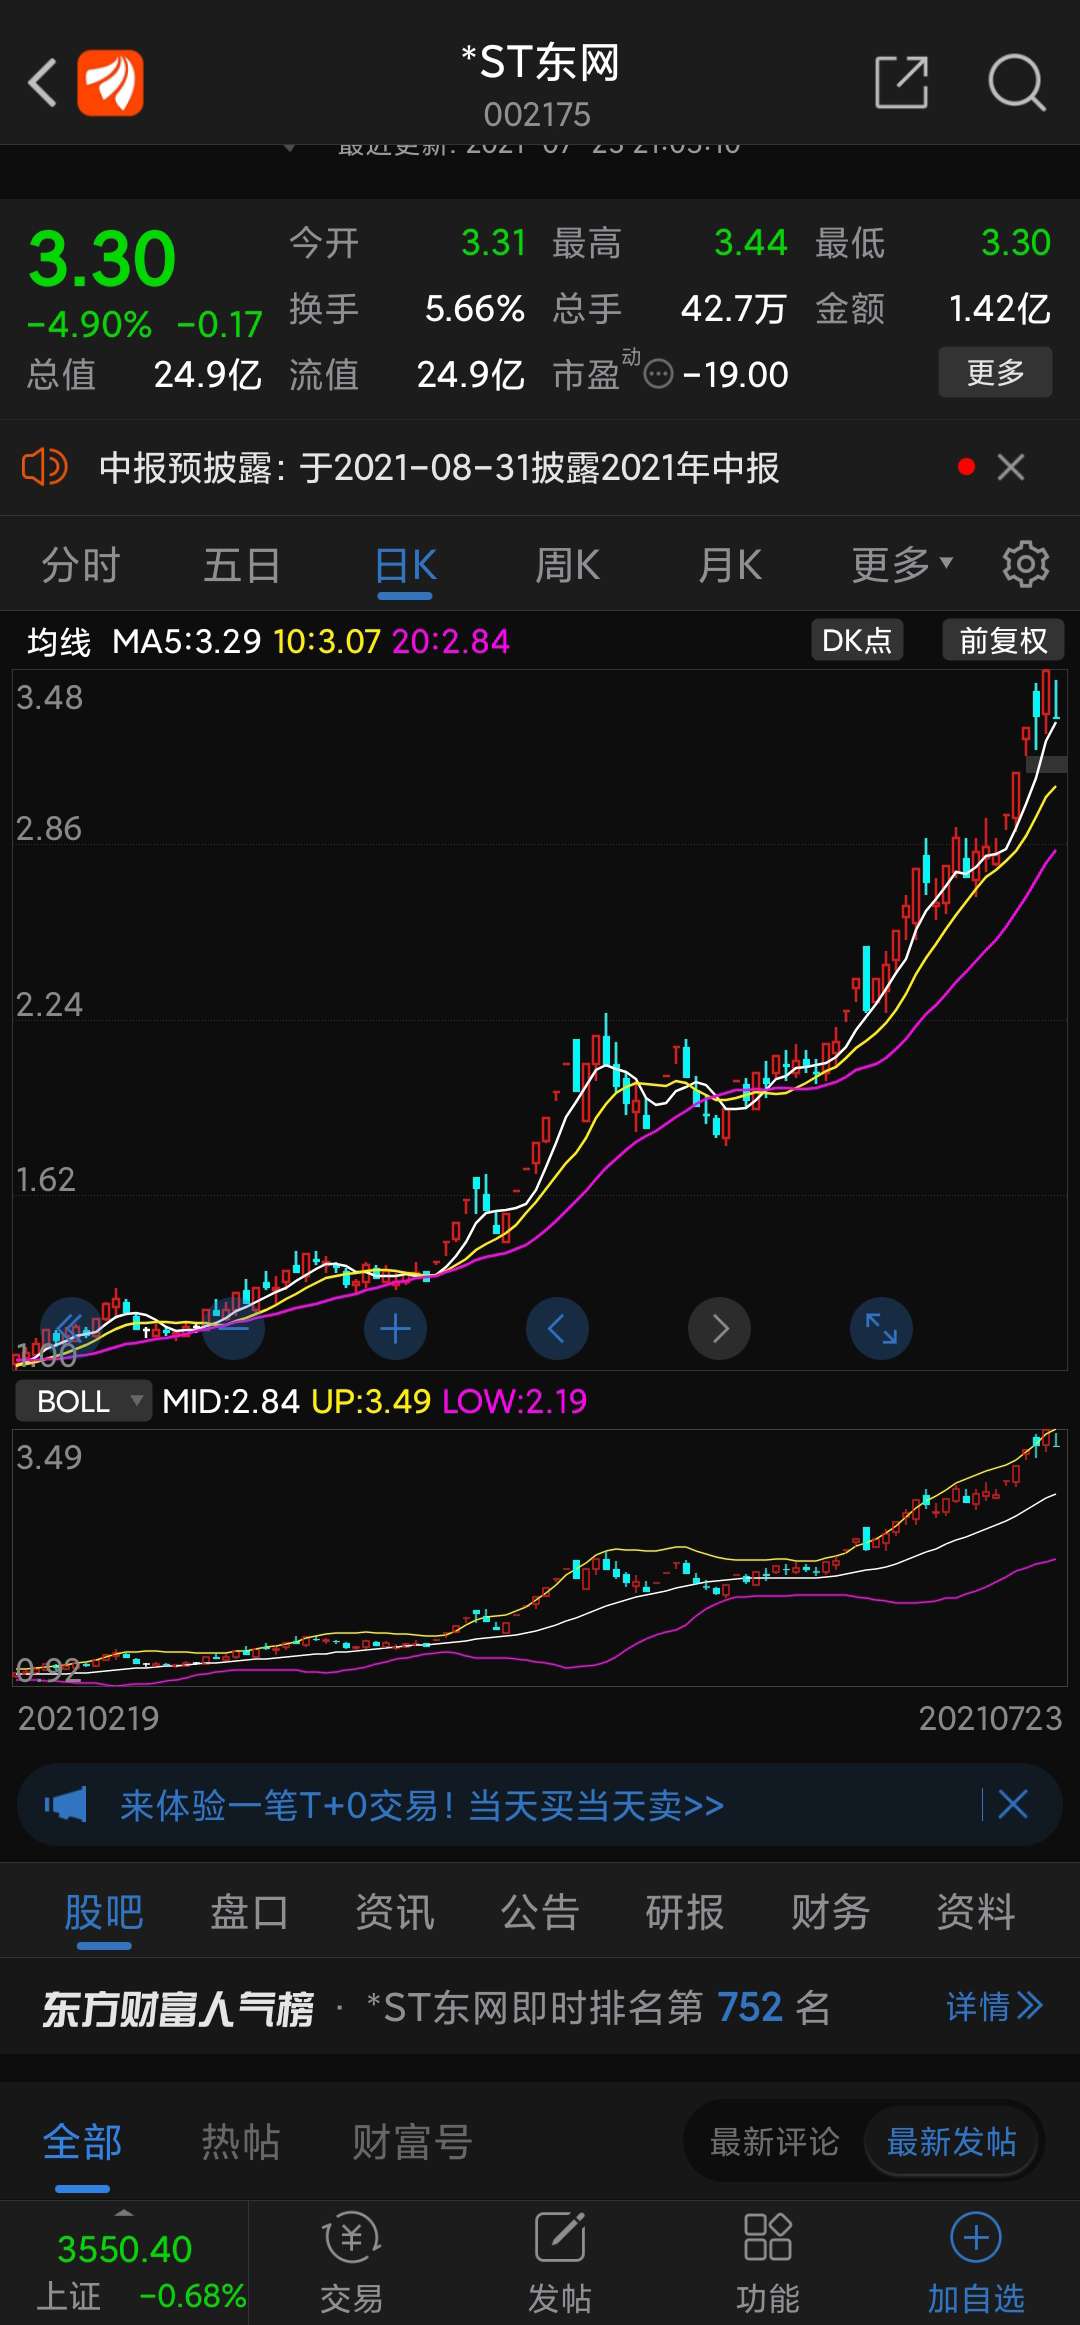
Task: Tap the 均线 moving average label
Action: point(59,641)
